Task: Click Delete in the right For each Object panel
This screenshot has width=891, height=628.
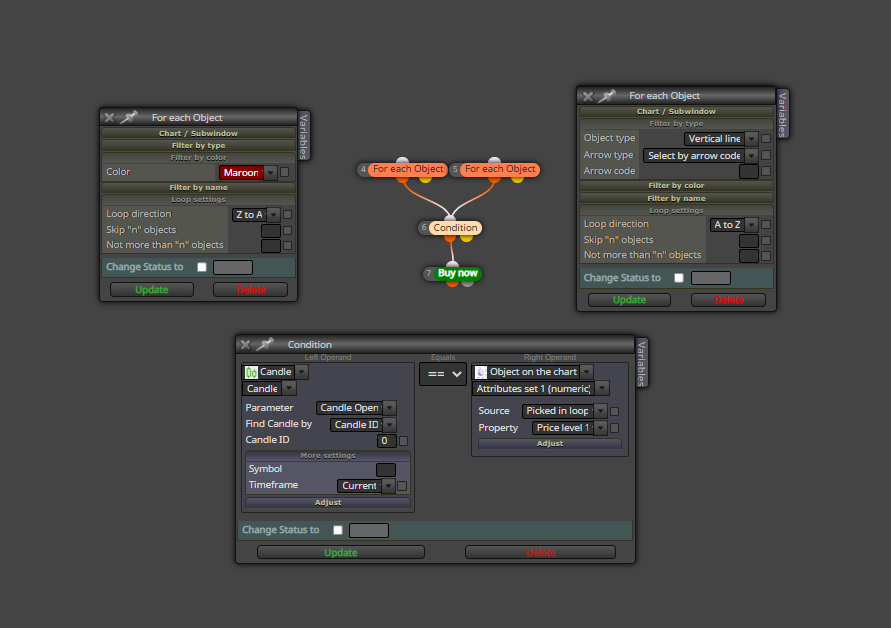Action: click(728, 300)
